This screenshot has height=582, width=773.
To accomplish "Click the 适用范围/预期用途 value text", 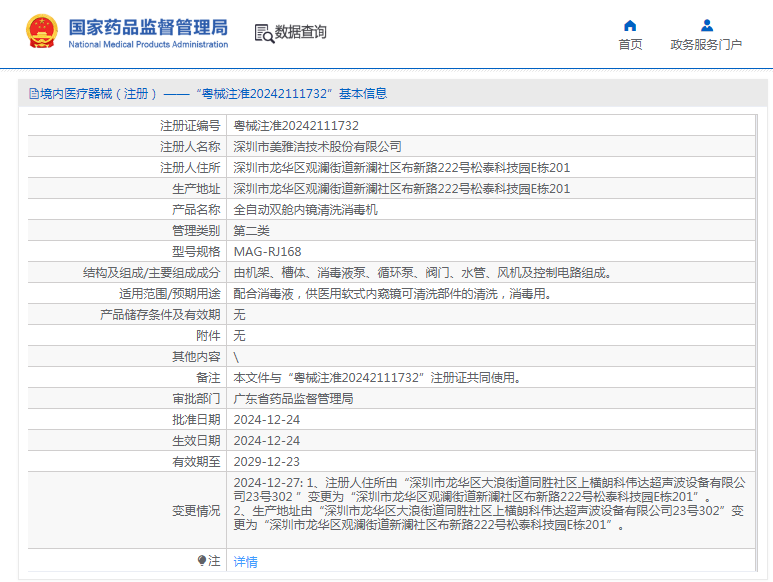I will click(392, 294).
